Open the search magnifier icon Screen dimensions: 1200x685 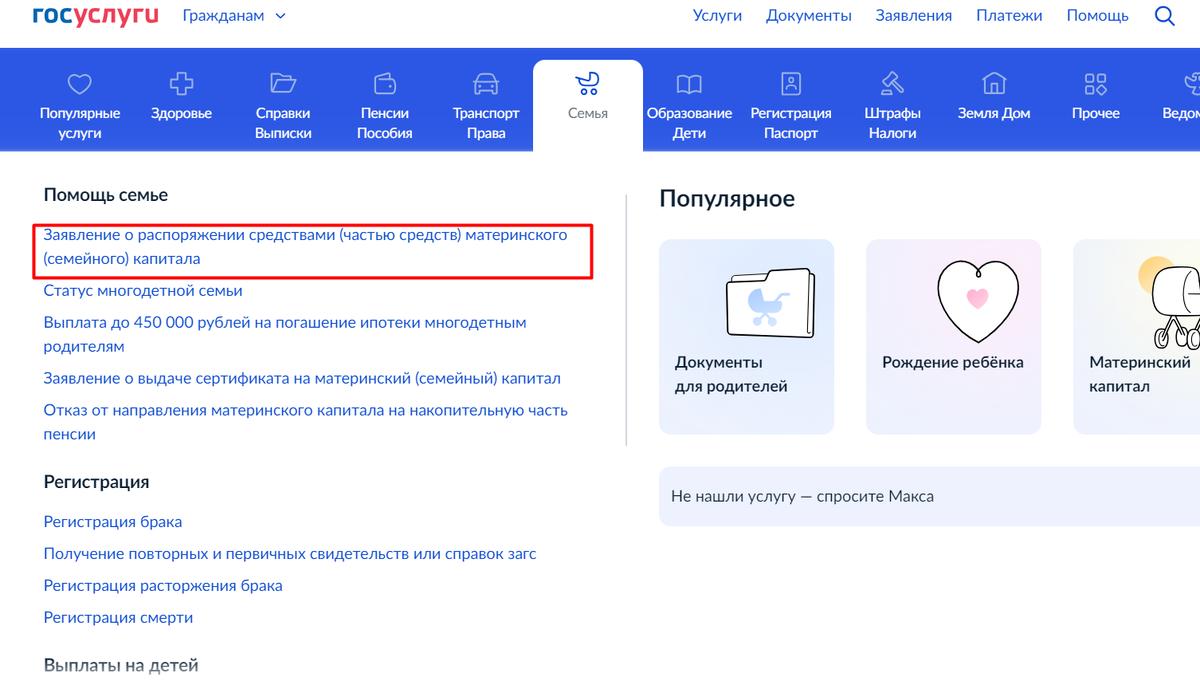[1164, 16]
